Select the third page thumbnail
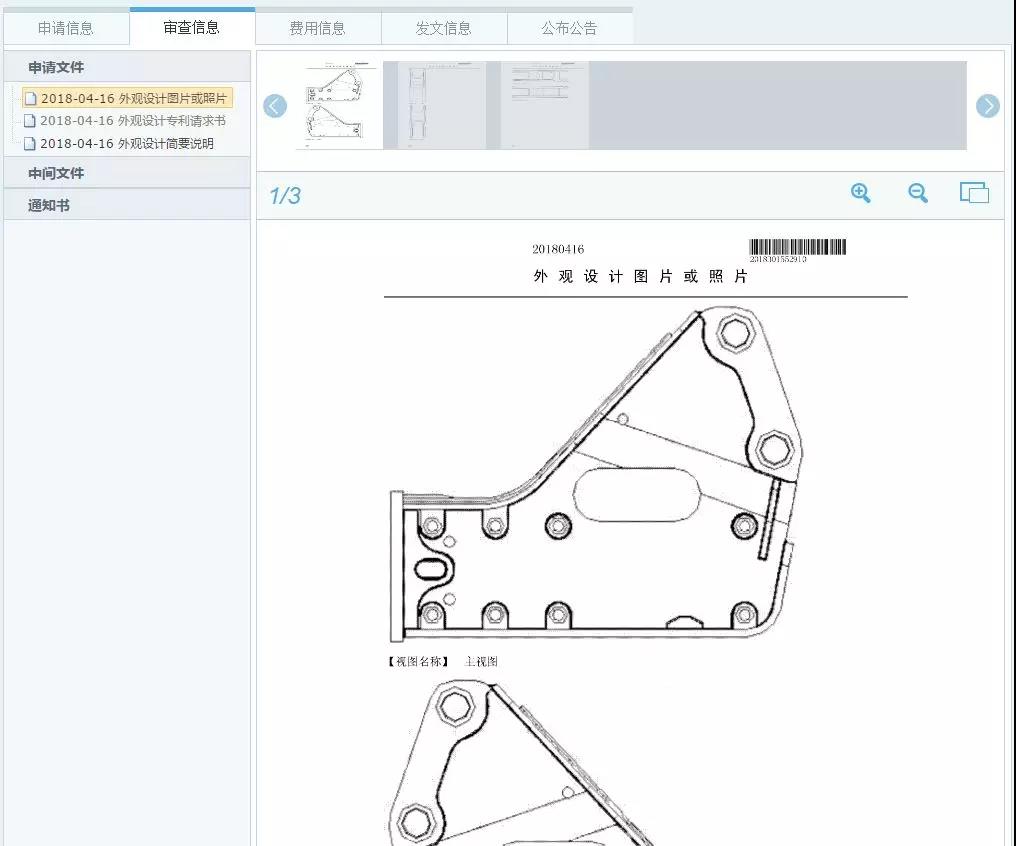This screenshot has height=846, width=1016. (544, 106)
